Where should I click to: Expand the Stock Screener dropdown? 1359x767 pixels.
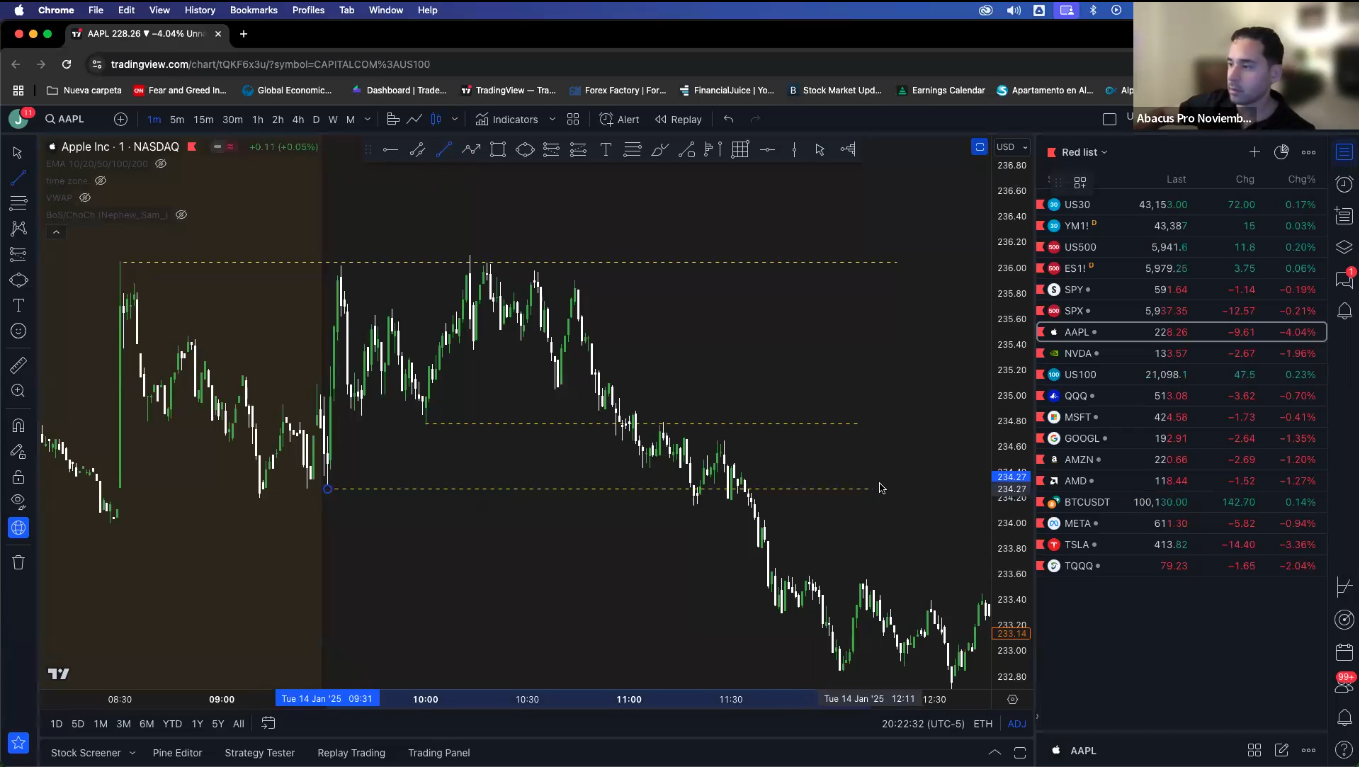click(x=130, y=753)
